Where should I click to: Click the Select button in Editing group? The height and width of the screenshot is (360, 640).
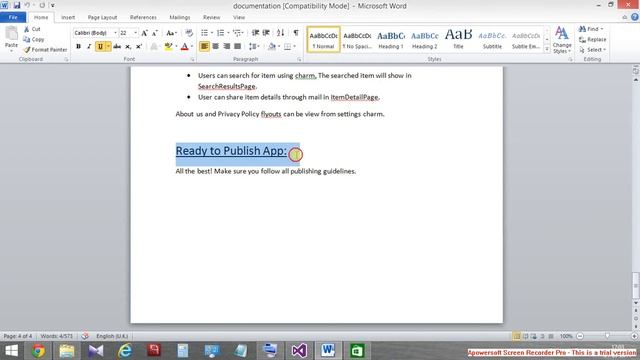(593, 49)
